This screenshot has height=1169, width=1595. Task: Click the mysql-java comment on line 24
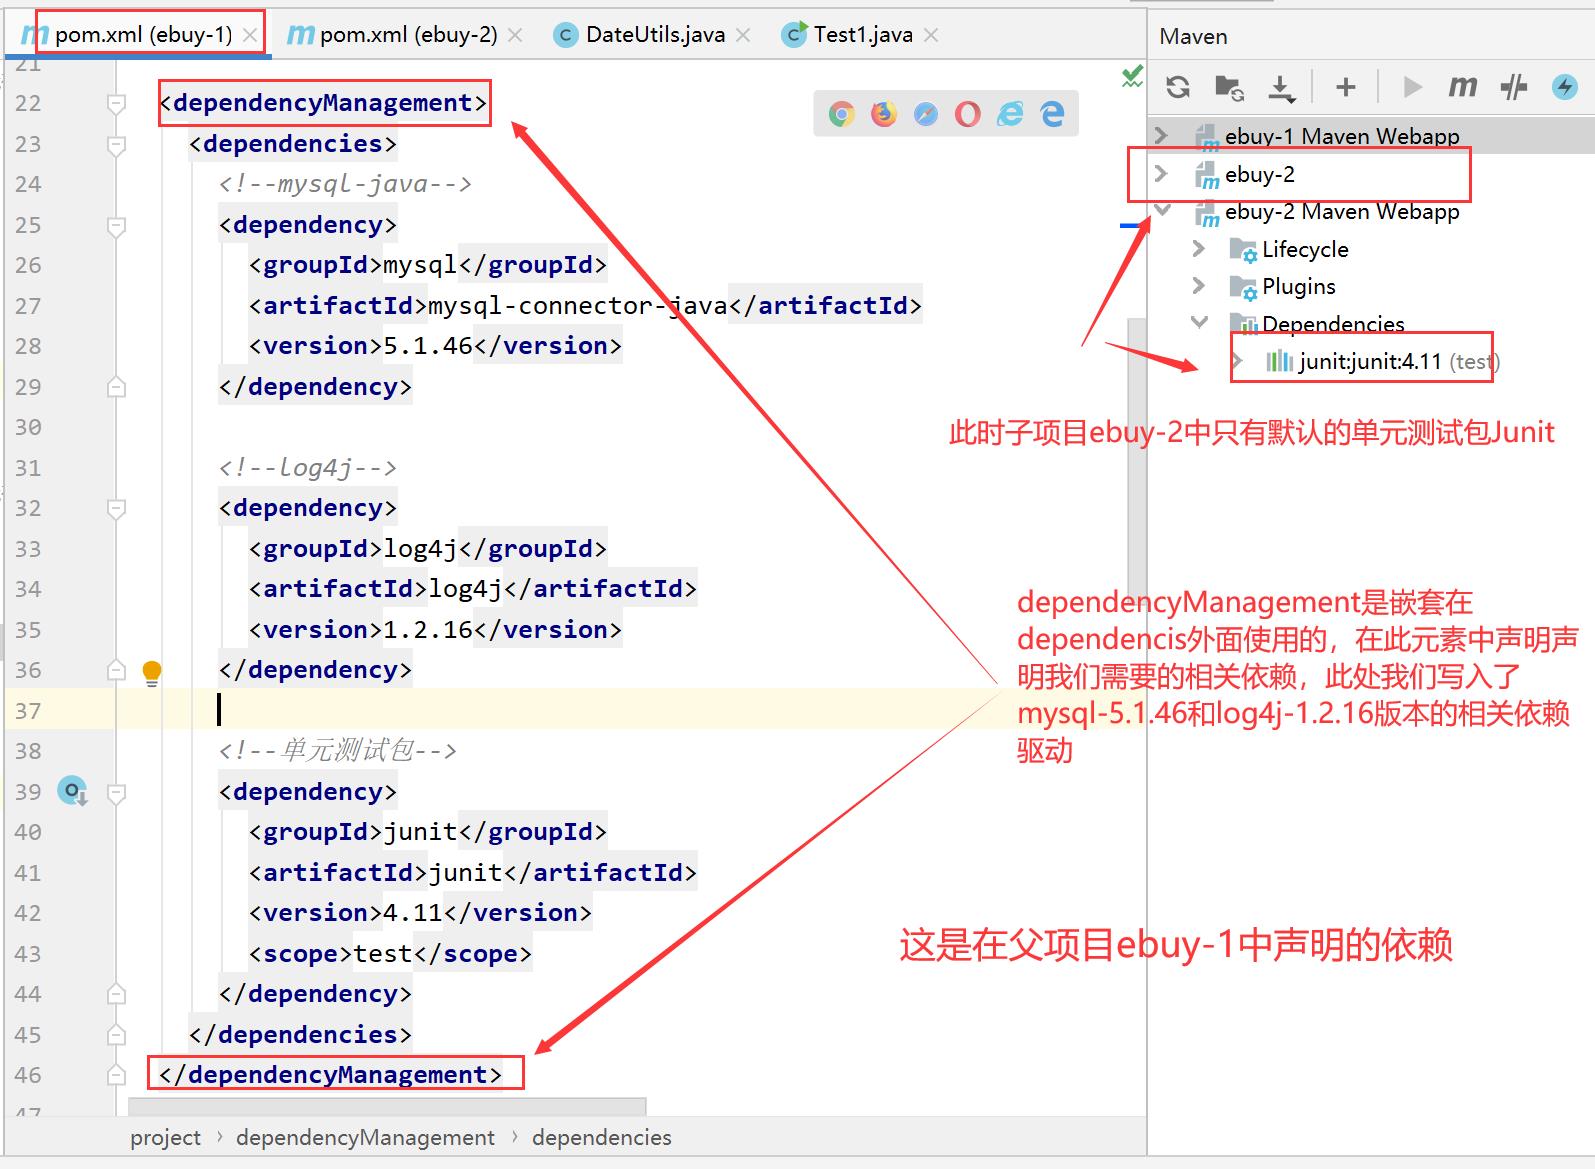pos(345,184)
